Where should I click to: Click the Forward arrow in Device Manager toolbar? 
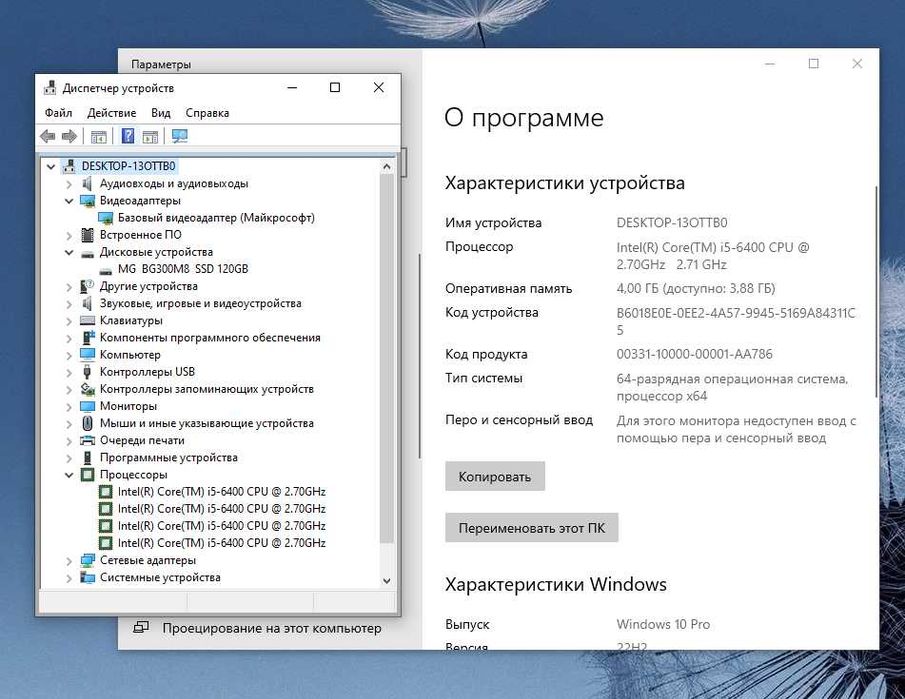[69, 136]
